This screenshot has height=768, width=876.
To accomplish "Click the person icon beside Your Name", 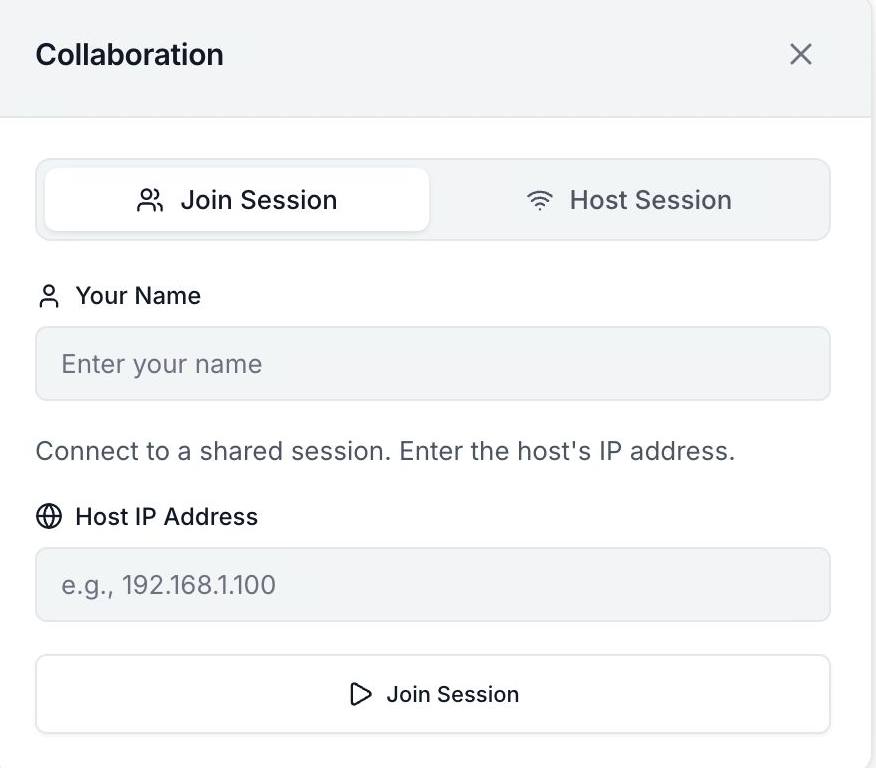I will (48, 296).
